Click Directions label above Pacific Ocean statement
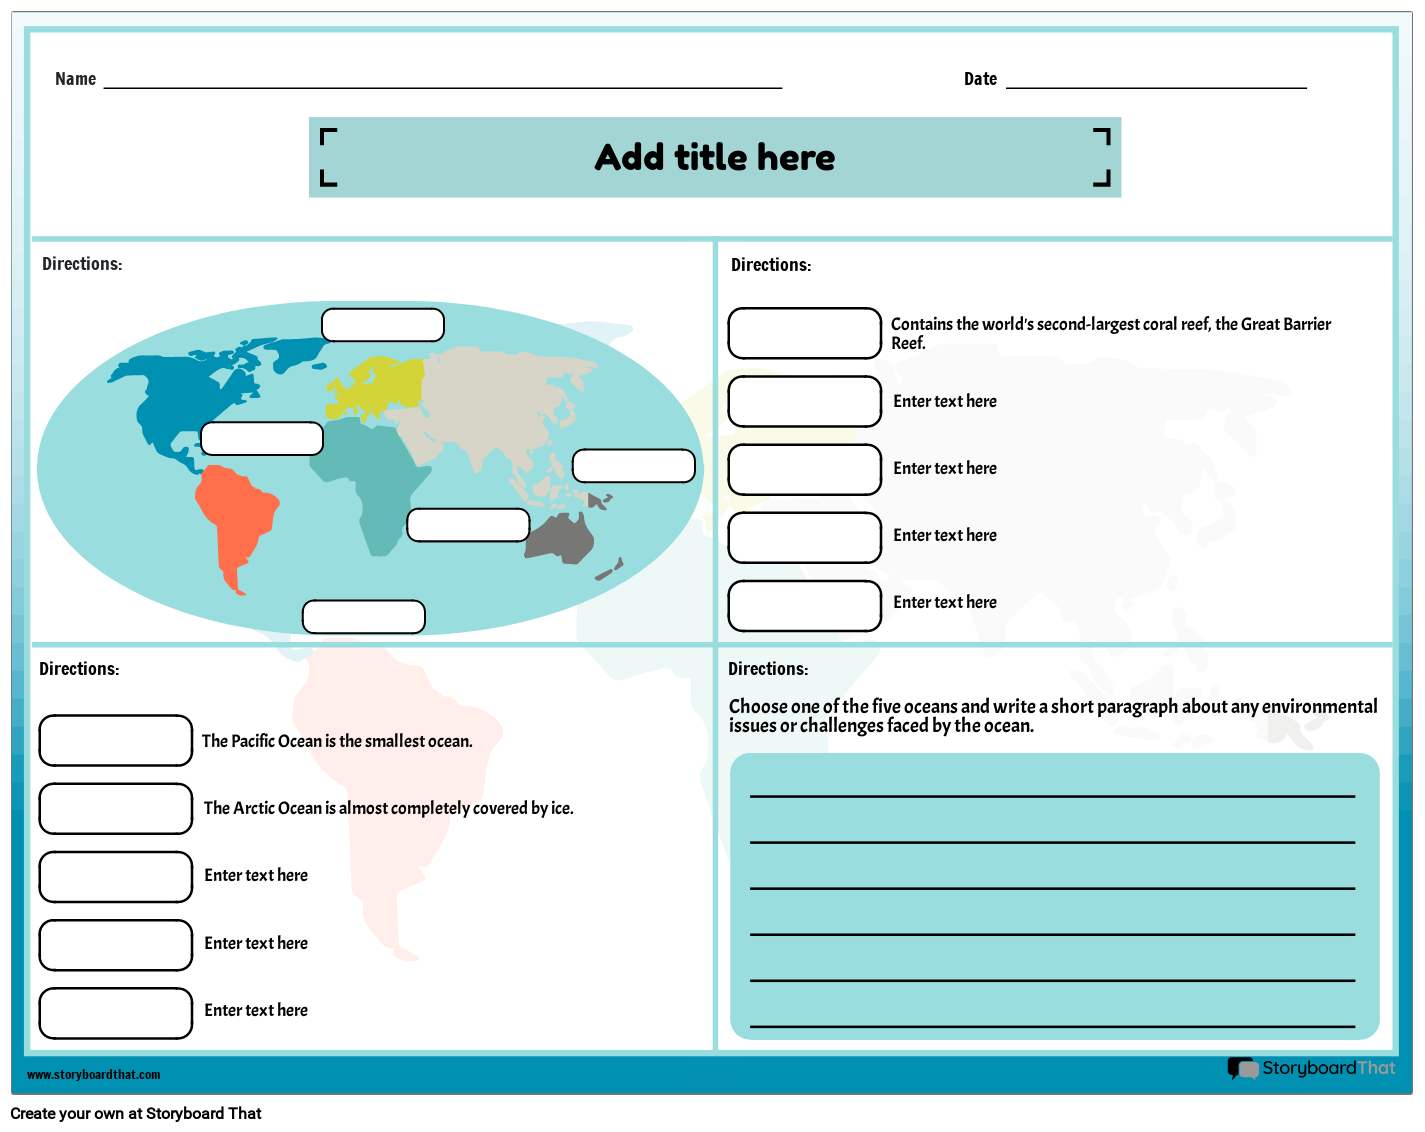1425x1132 pixels. pos(79,669)
